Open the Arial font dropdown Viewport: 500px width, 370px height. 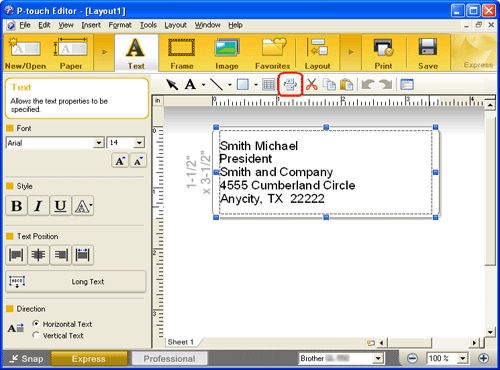pos(99,143)
